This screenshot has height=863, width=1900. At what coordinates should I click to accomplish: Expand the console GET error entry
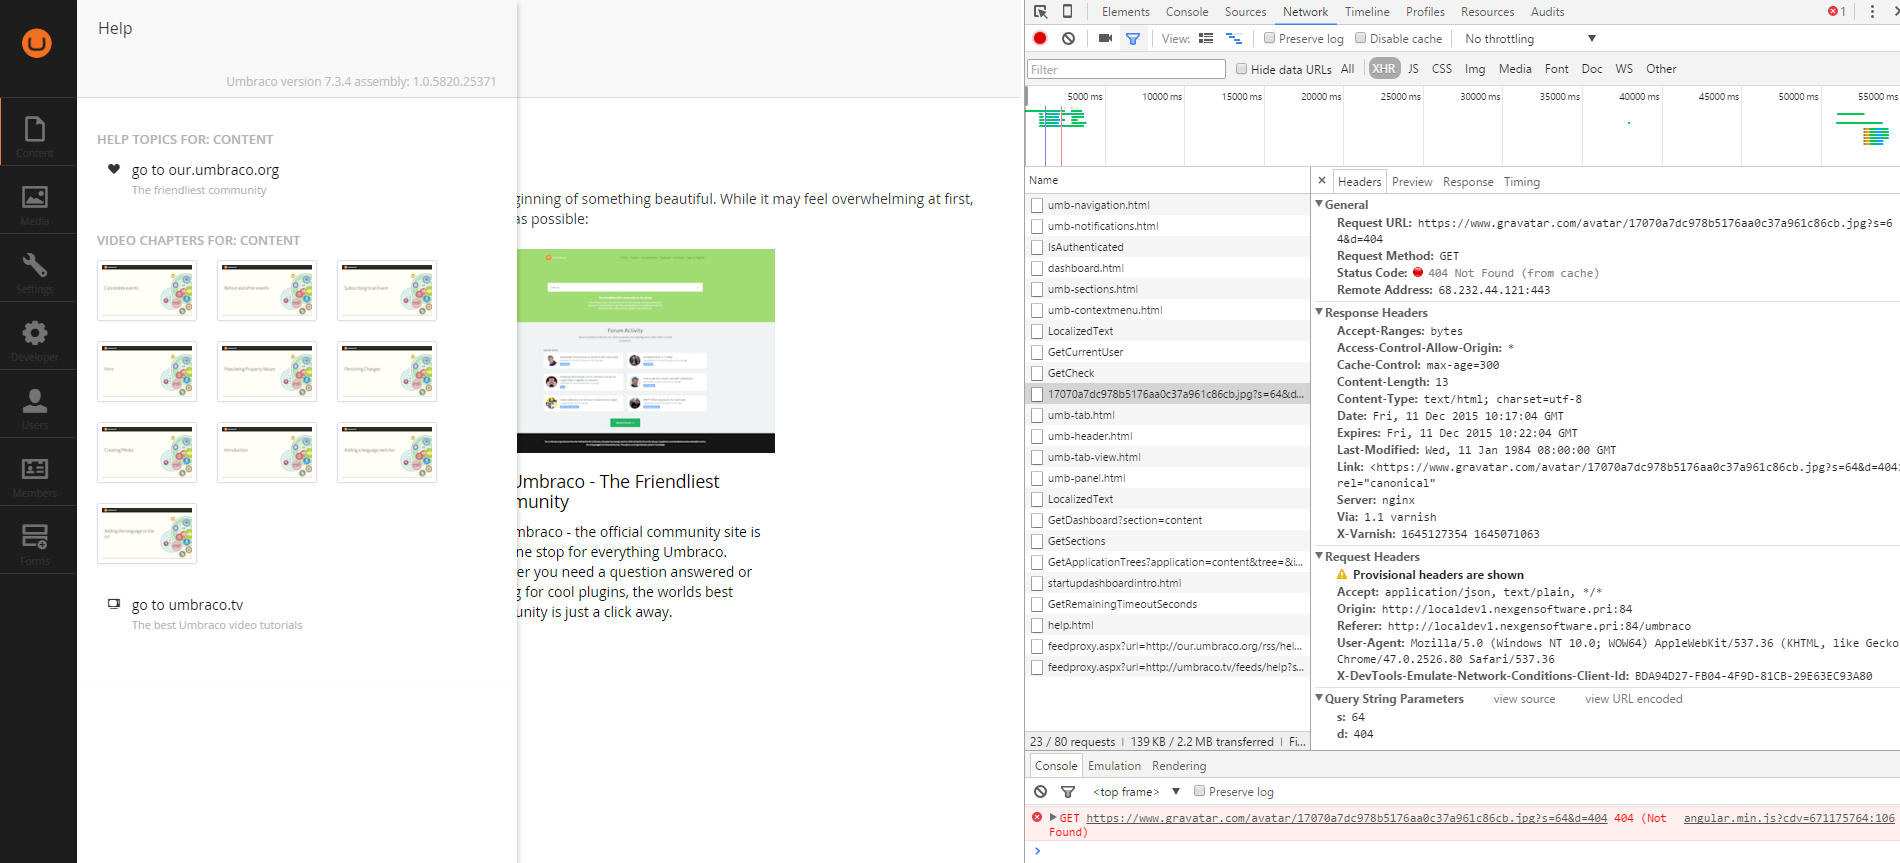(1053, 817)
